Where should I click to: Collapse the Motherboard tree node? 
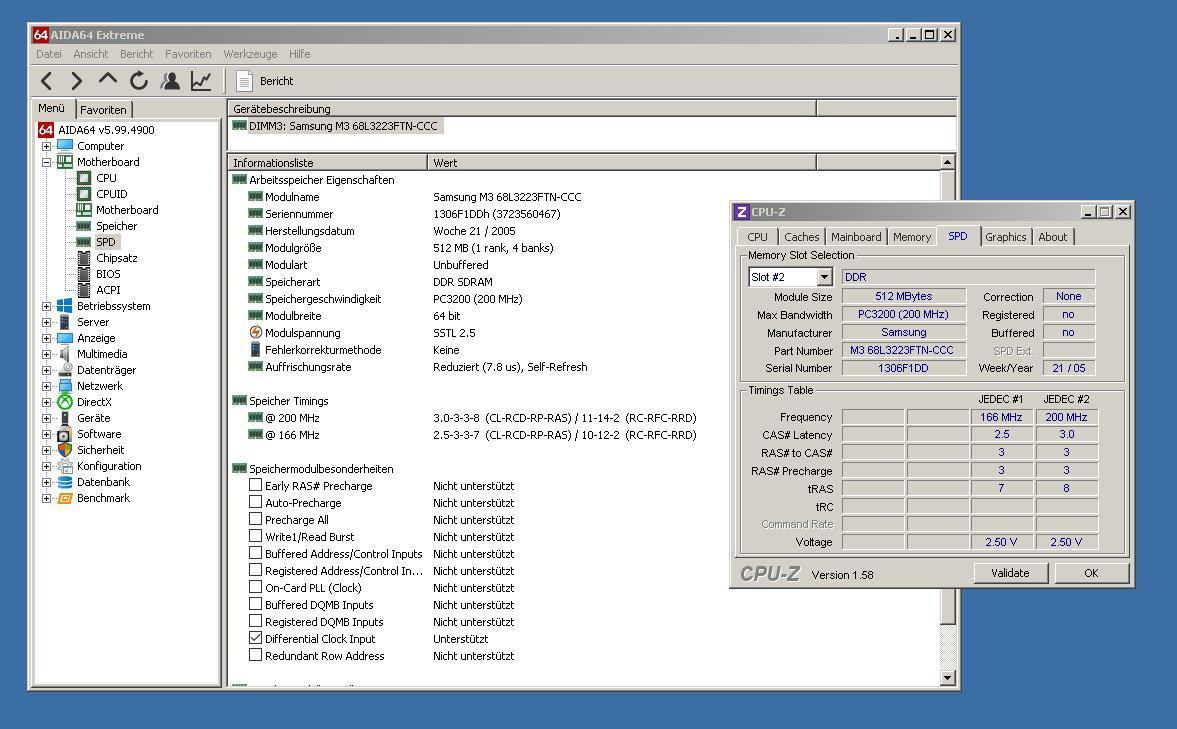(x=47, y=162)
